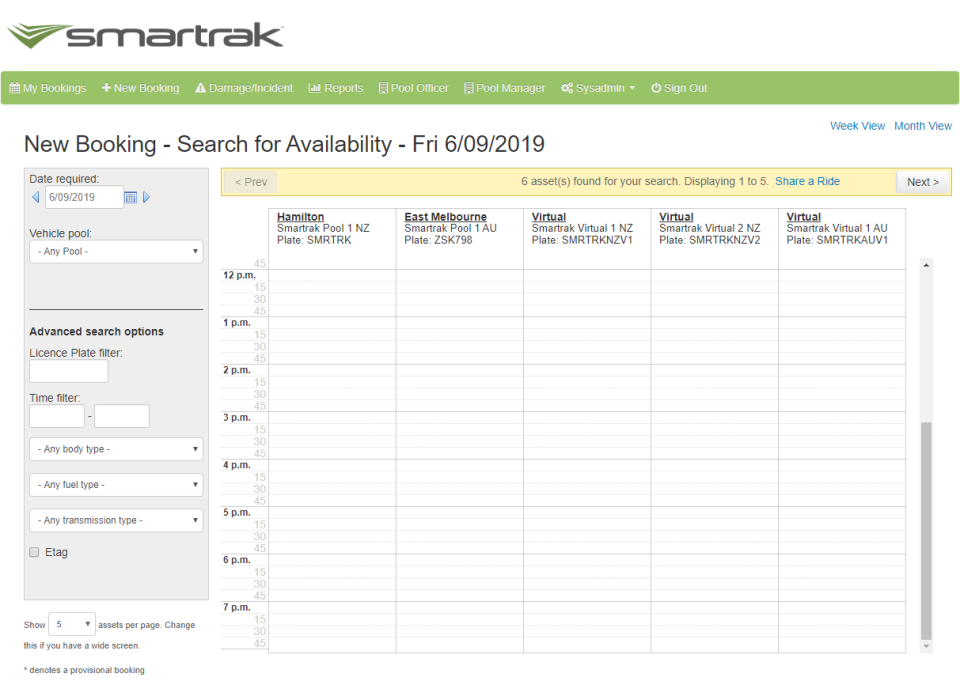
Task: Click the Smartrak logo
Action: 145,36
